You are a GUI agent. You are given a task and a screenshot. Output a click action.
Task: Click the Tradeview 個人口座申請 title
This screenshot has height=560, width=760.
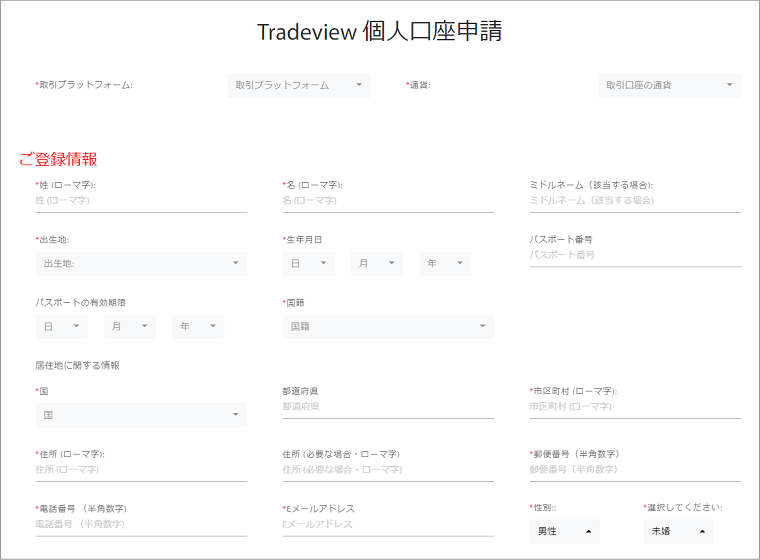click(x=380, y=32)
